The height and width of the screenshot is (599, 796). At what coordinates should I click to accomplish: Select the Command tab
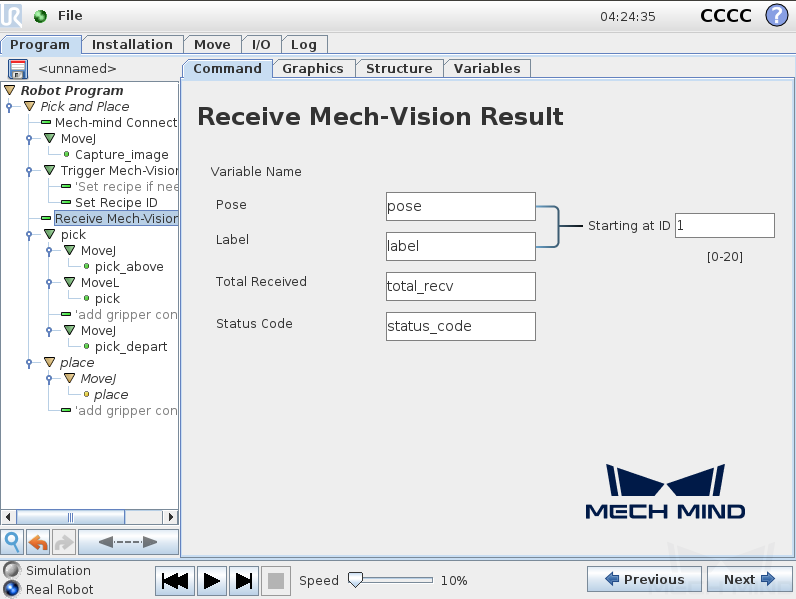[x=227, y=69]
